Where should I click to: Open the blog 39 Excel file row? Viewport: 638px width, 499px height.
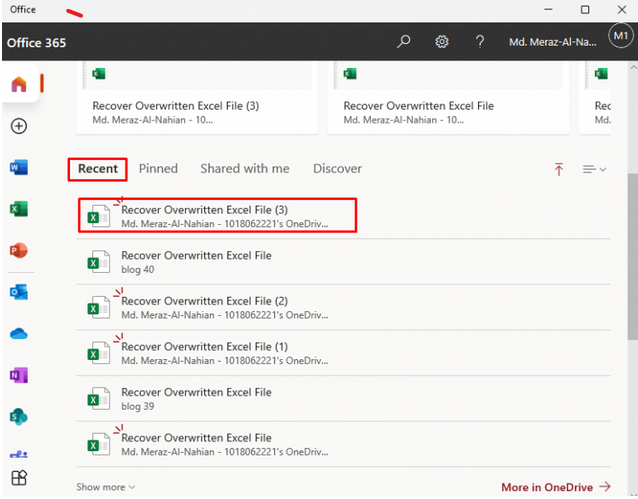[x=343, y=398]
